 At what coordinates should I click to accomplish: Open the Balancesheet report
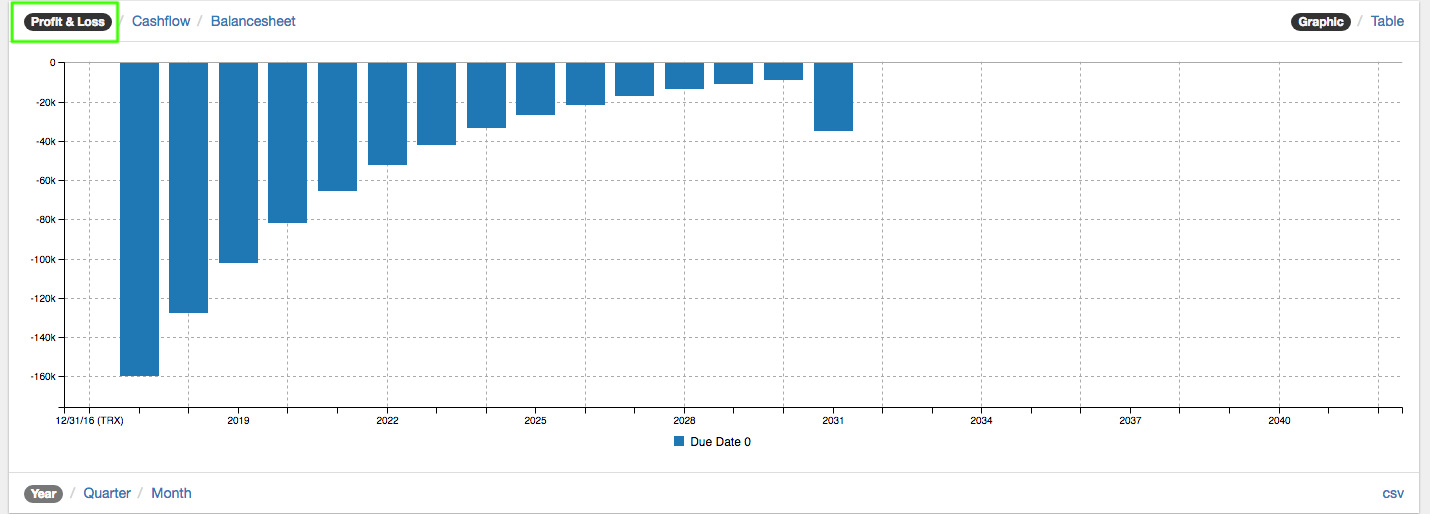[x=253, y=21]
